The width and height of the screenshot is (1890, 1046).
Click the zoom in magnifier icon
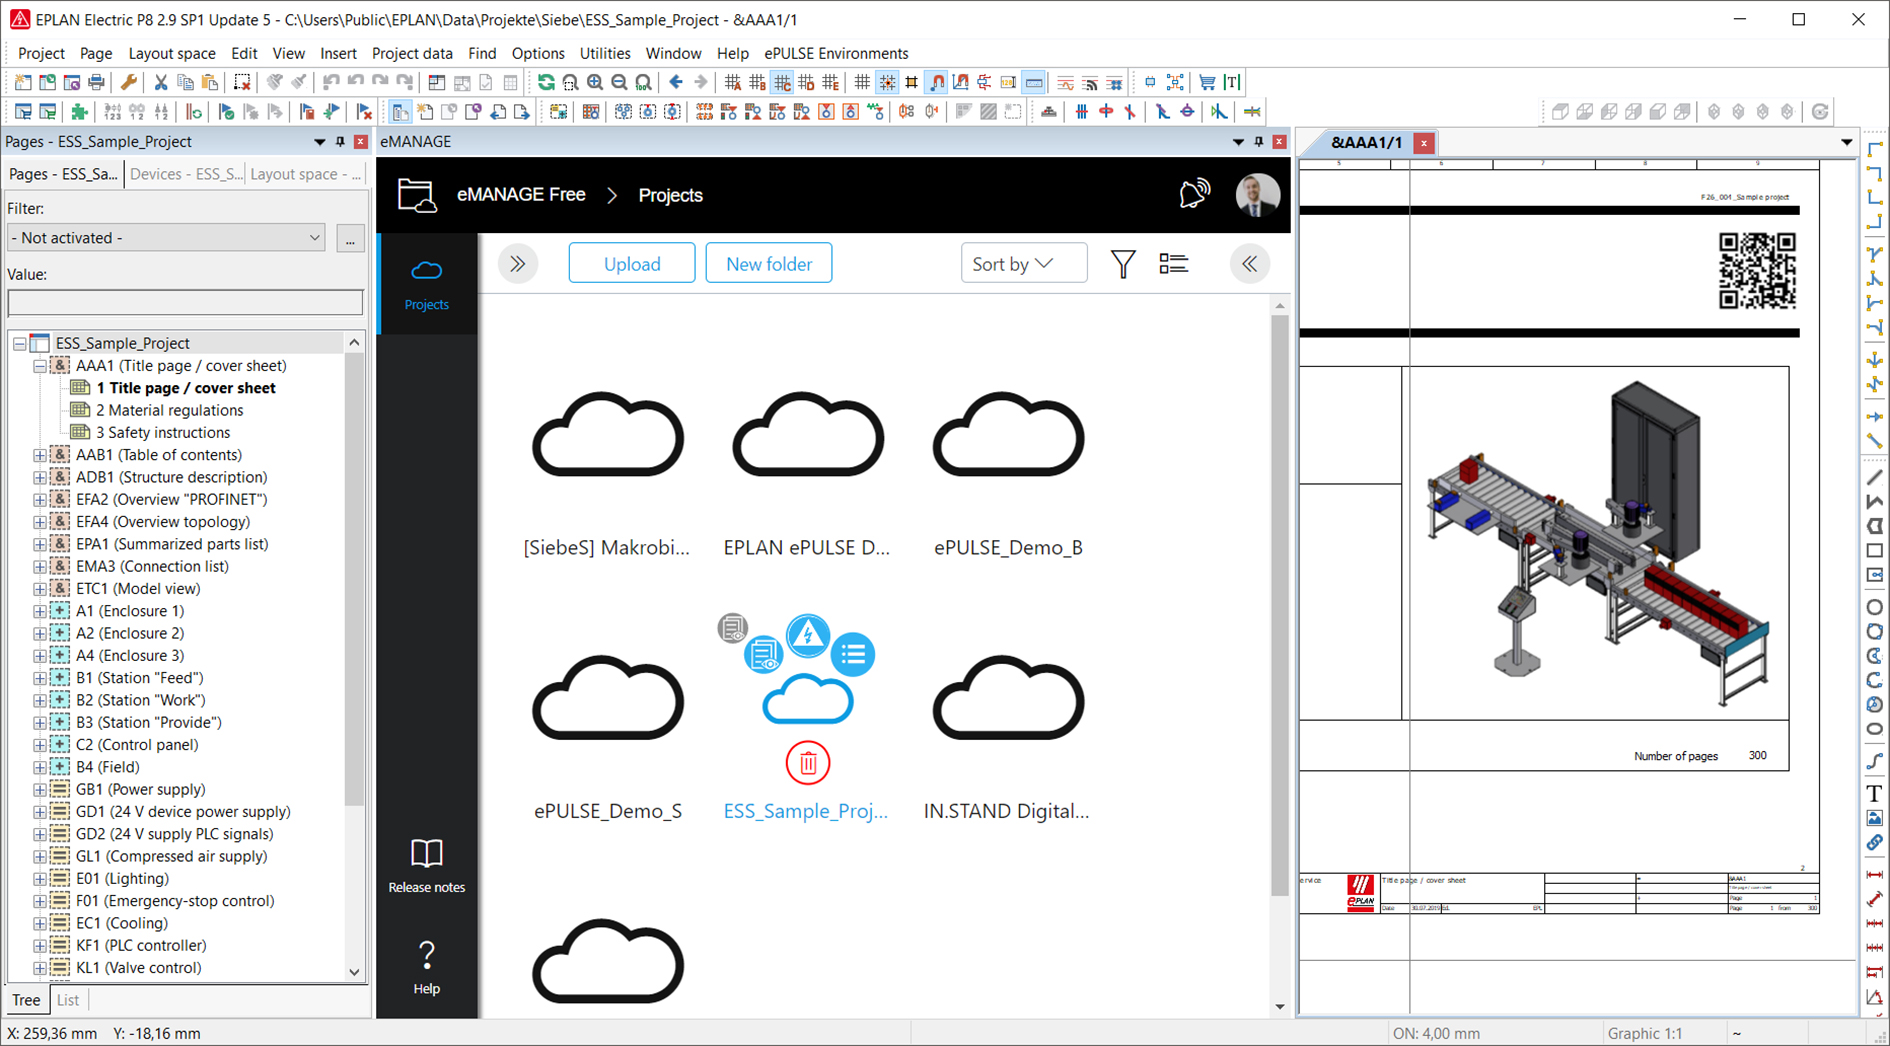pyautogui.click(x=595, y=82)
